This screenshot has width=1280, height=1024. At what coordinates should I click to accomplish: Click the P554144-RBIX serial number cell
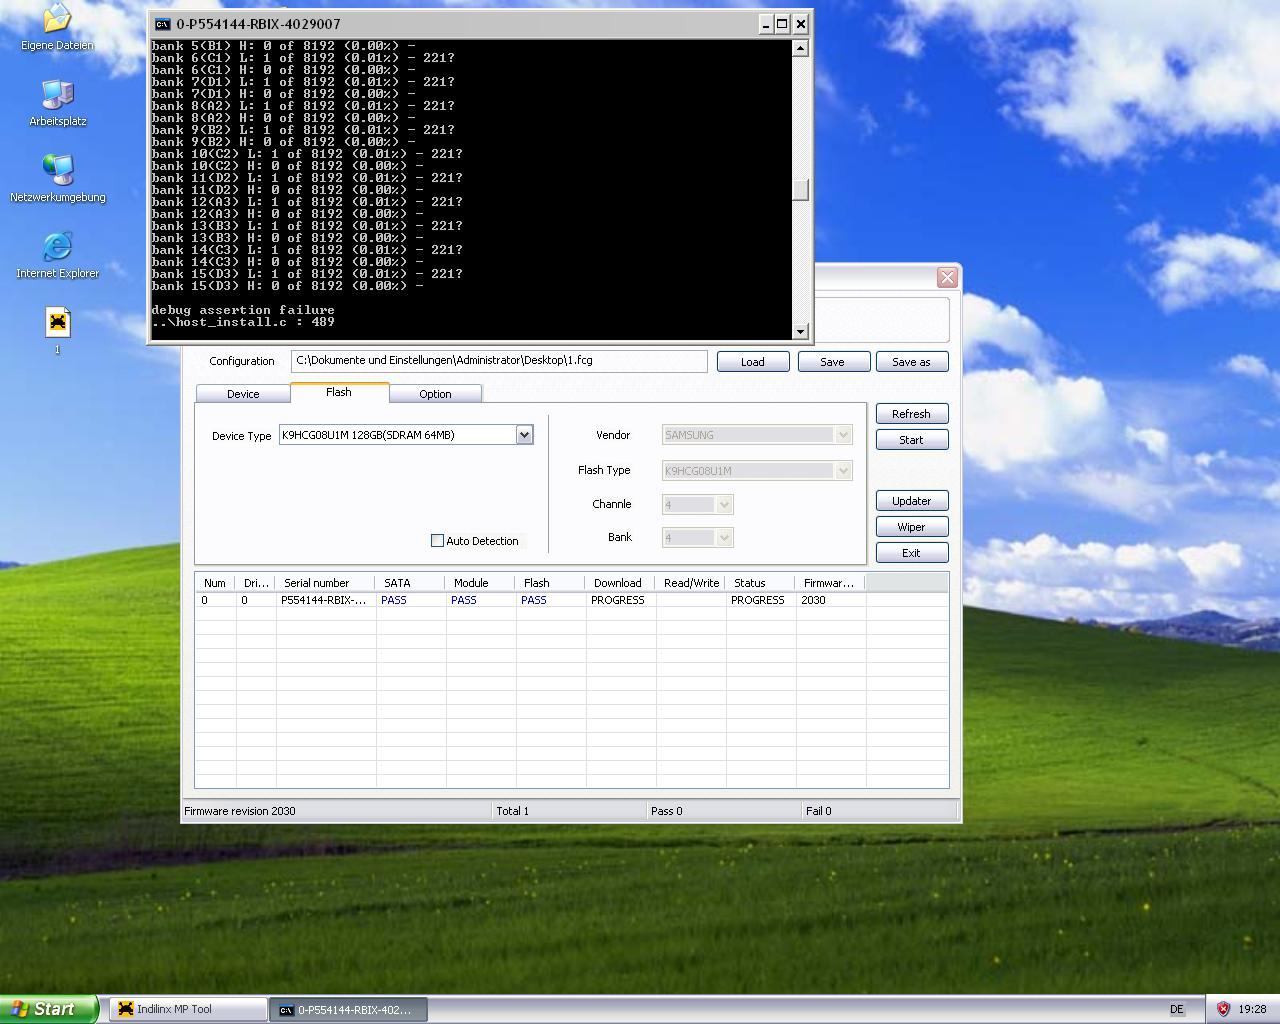(323, 600)
